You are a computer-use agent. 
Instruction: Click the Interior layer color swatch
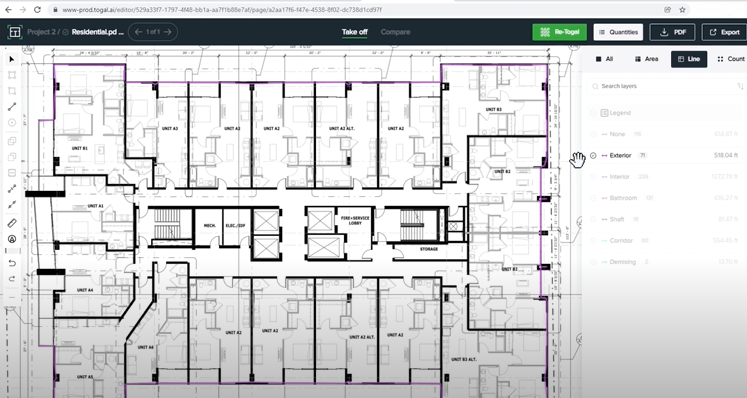605,177
